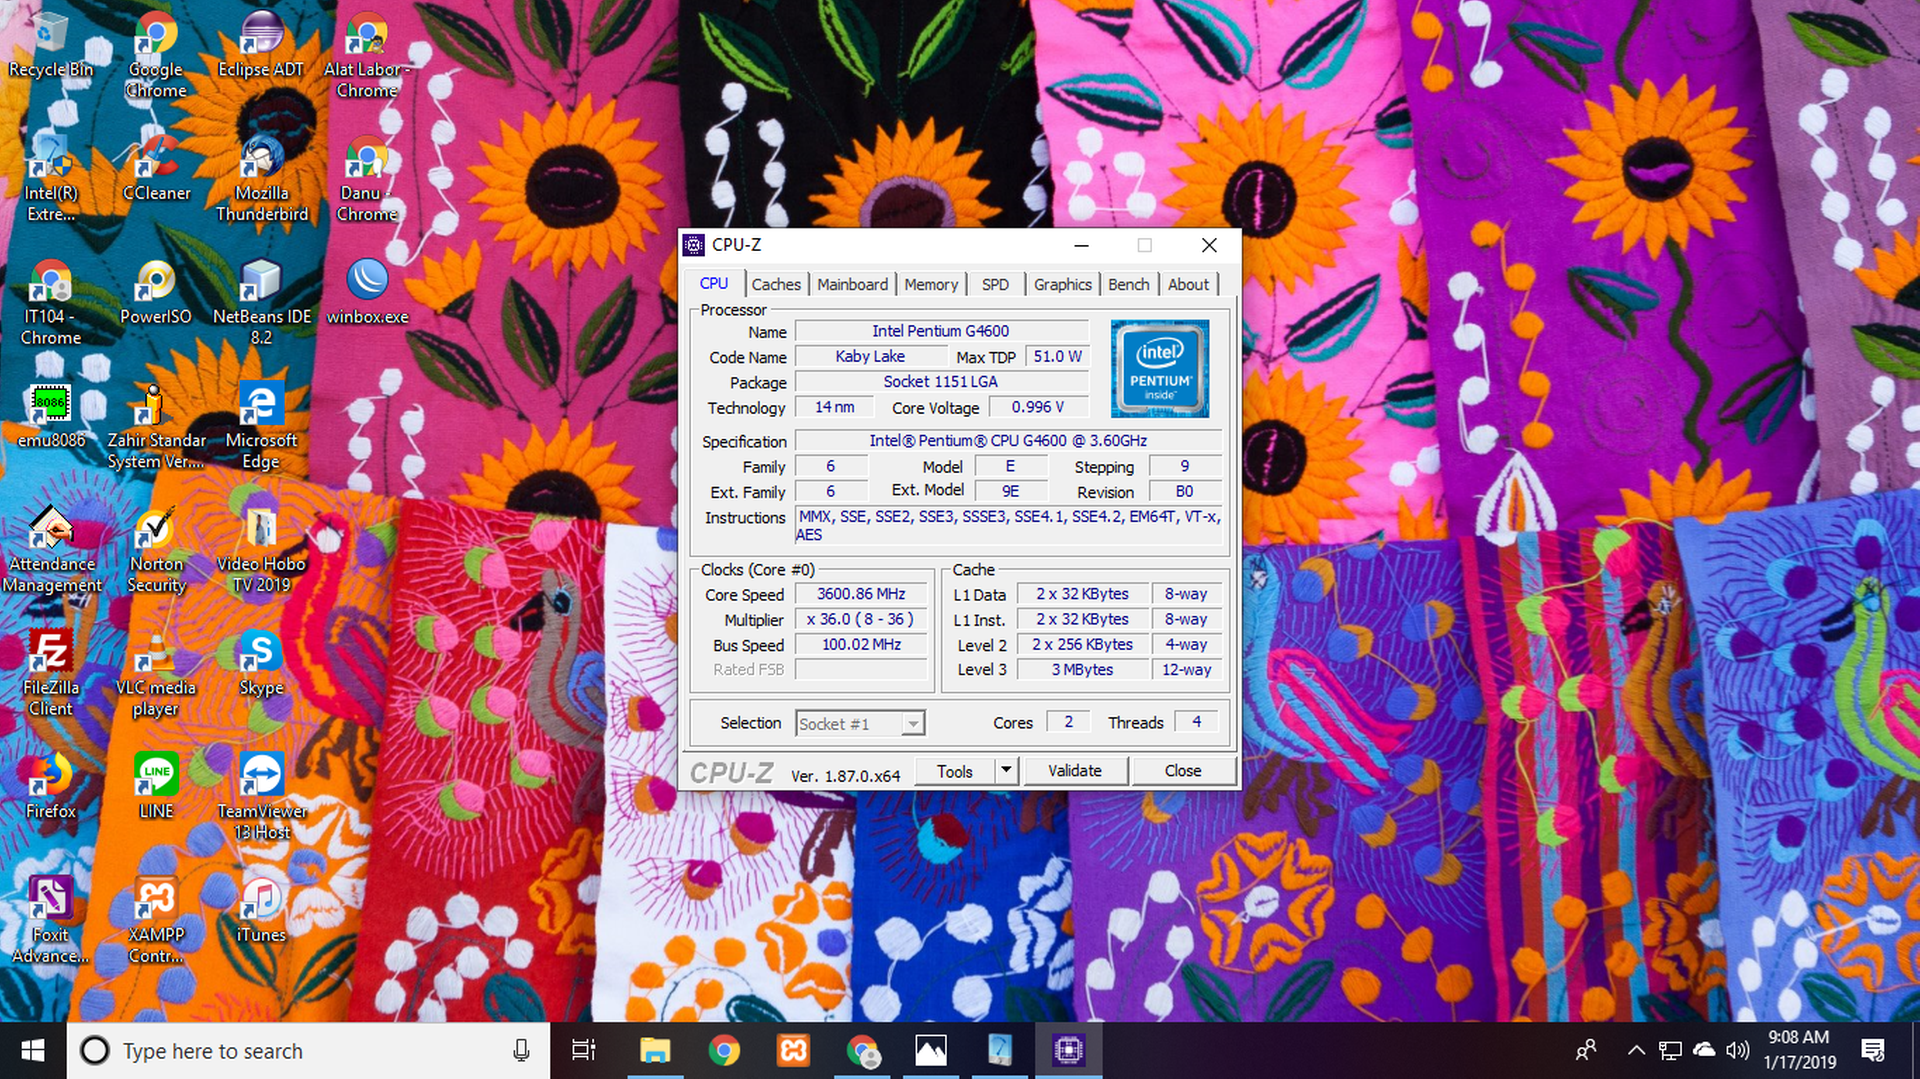Click the Level 3 cache 3 MBytes value
Viewport: 1920px width, 1079px height.
click(x=1082, y=670)
